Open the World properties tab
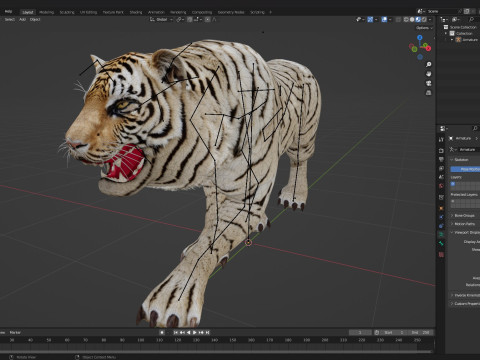The image size is (480, 360). [x=441, y=186]
